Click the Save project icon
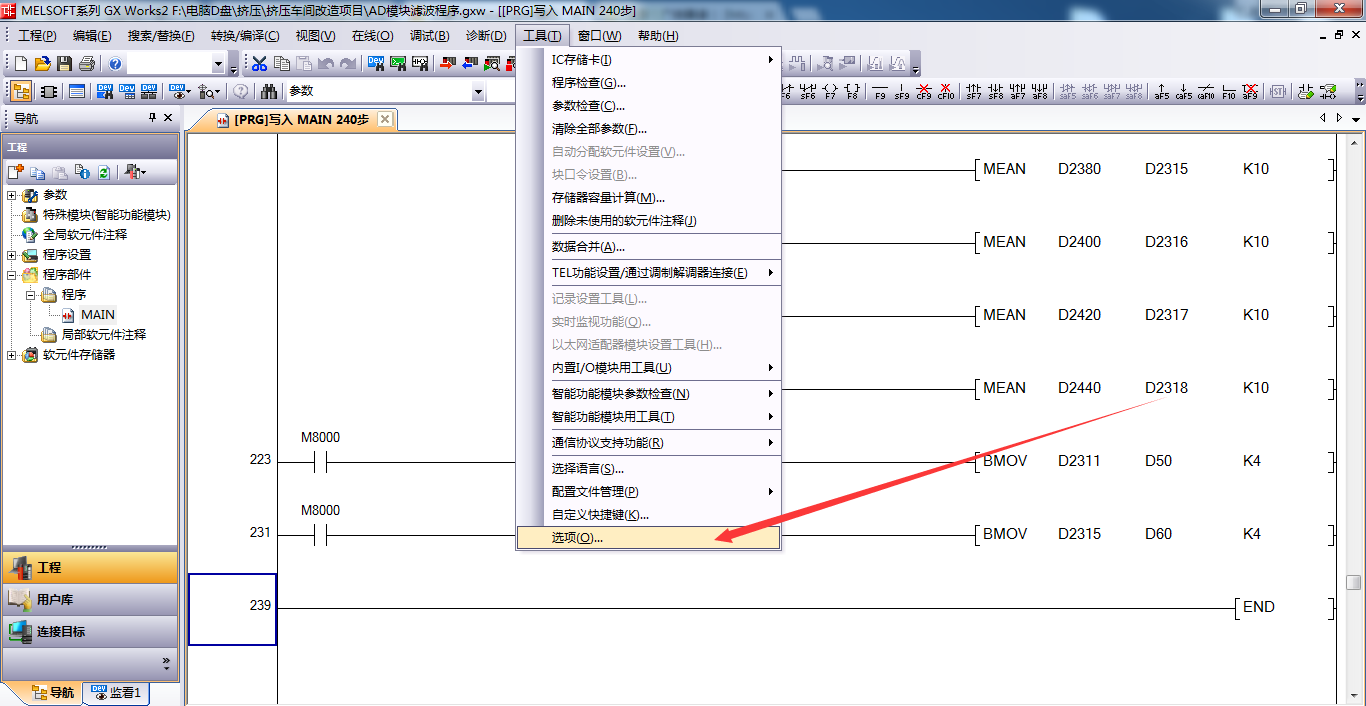The image size is (1366, 706). (64, 64)
